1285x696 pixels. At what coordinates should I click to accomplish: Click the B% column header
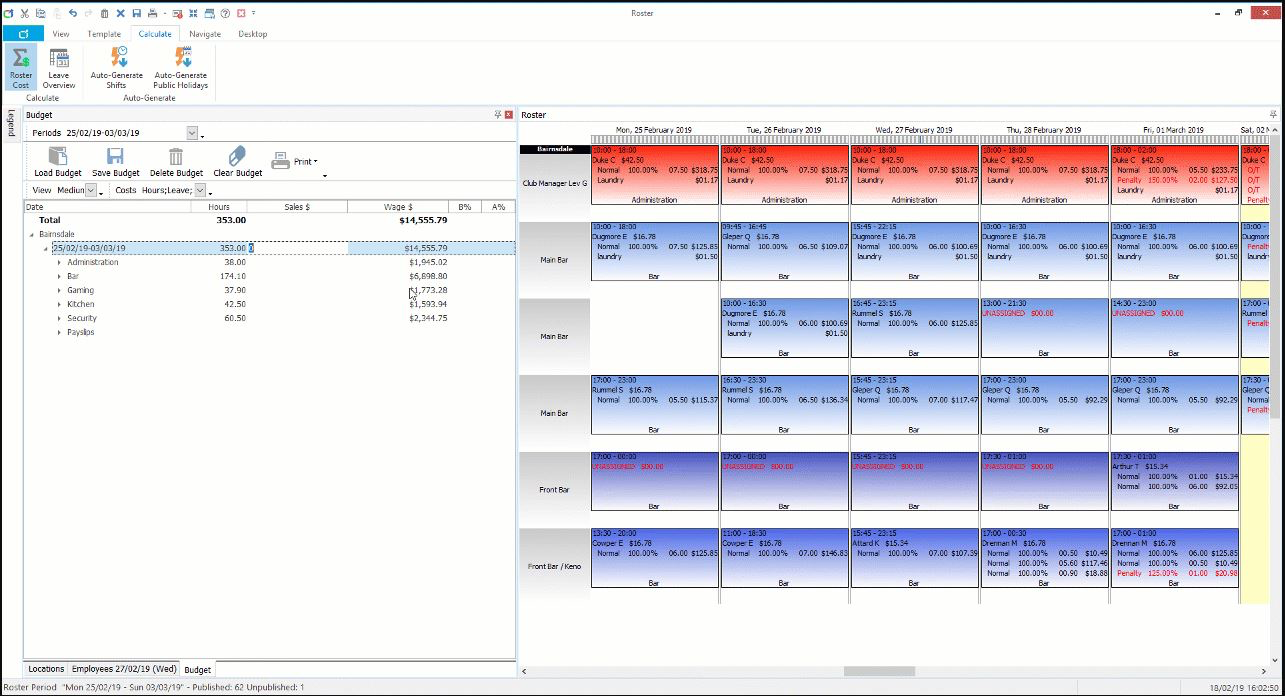(465, 207)
